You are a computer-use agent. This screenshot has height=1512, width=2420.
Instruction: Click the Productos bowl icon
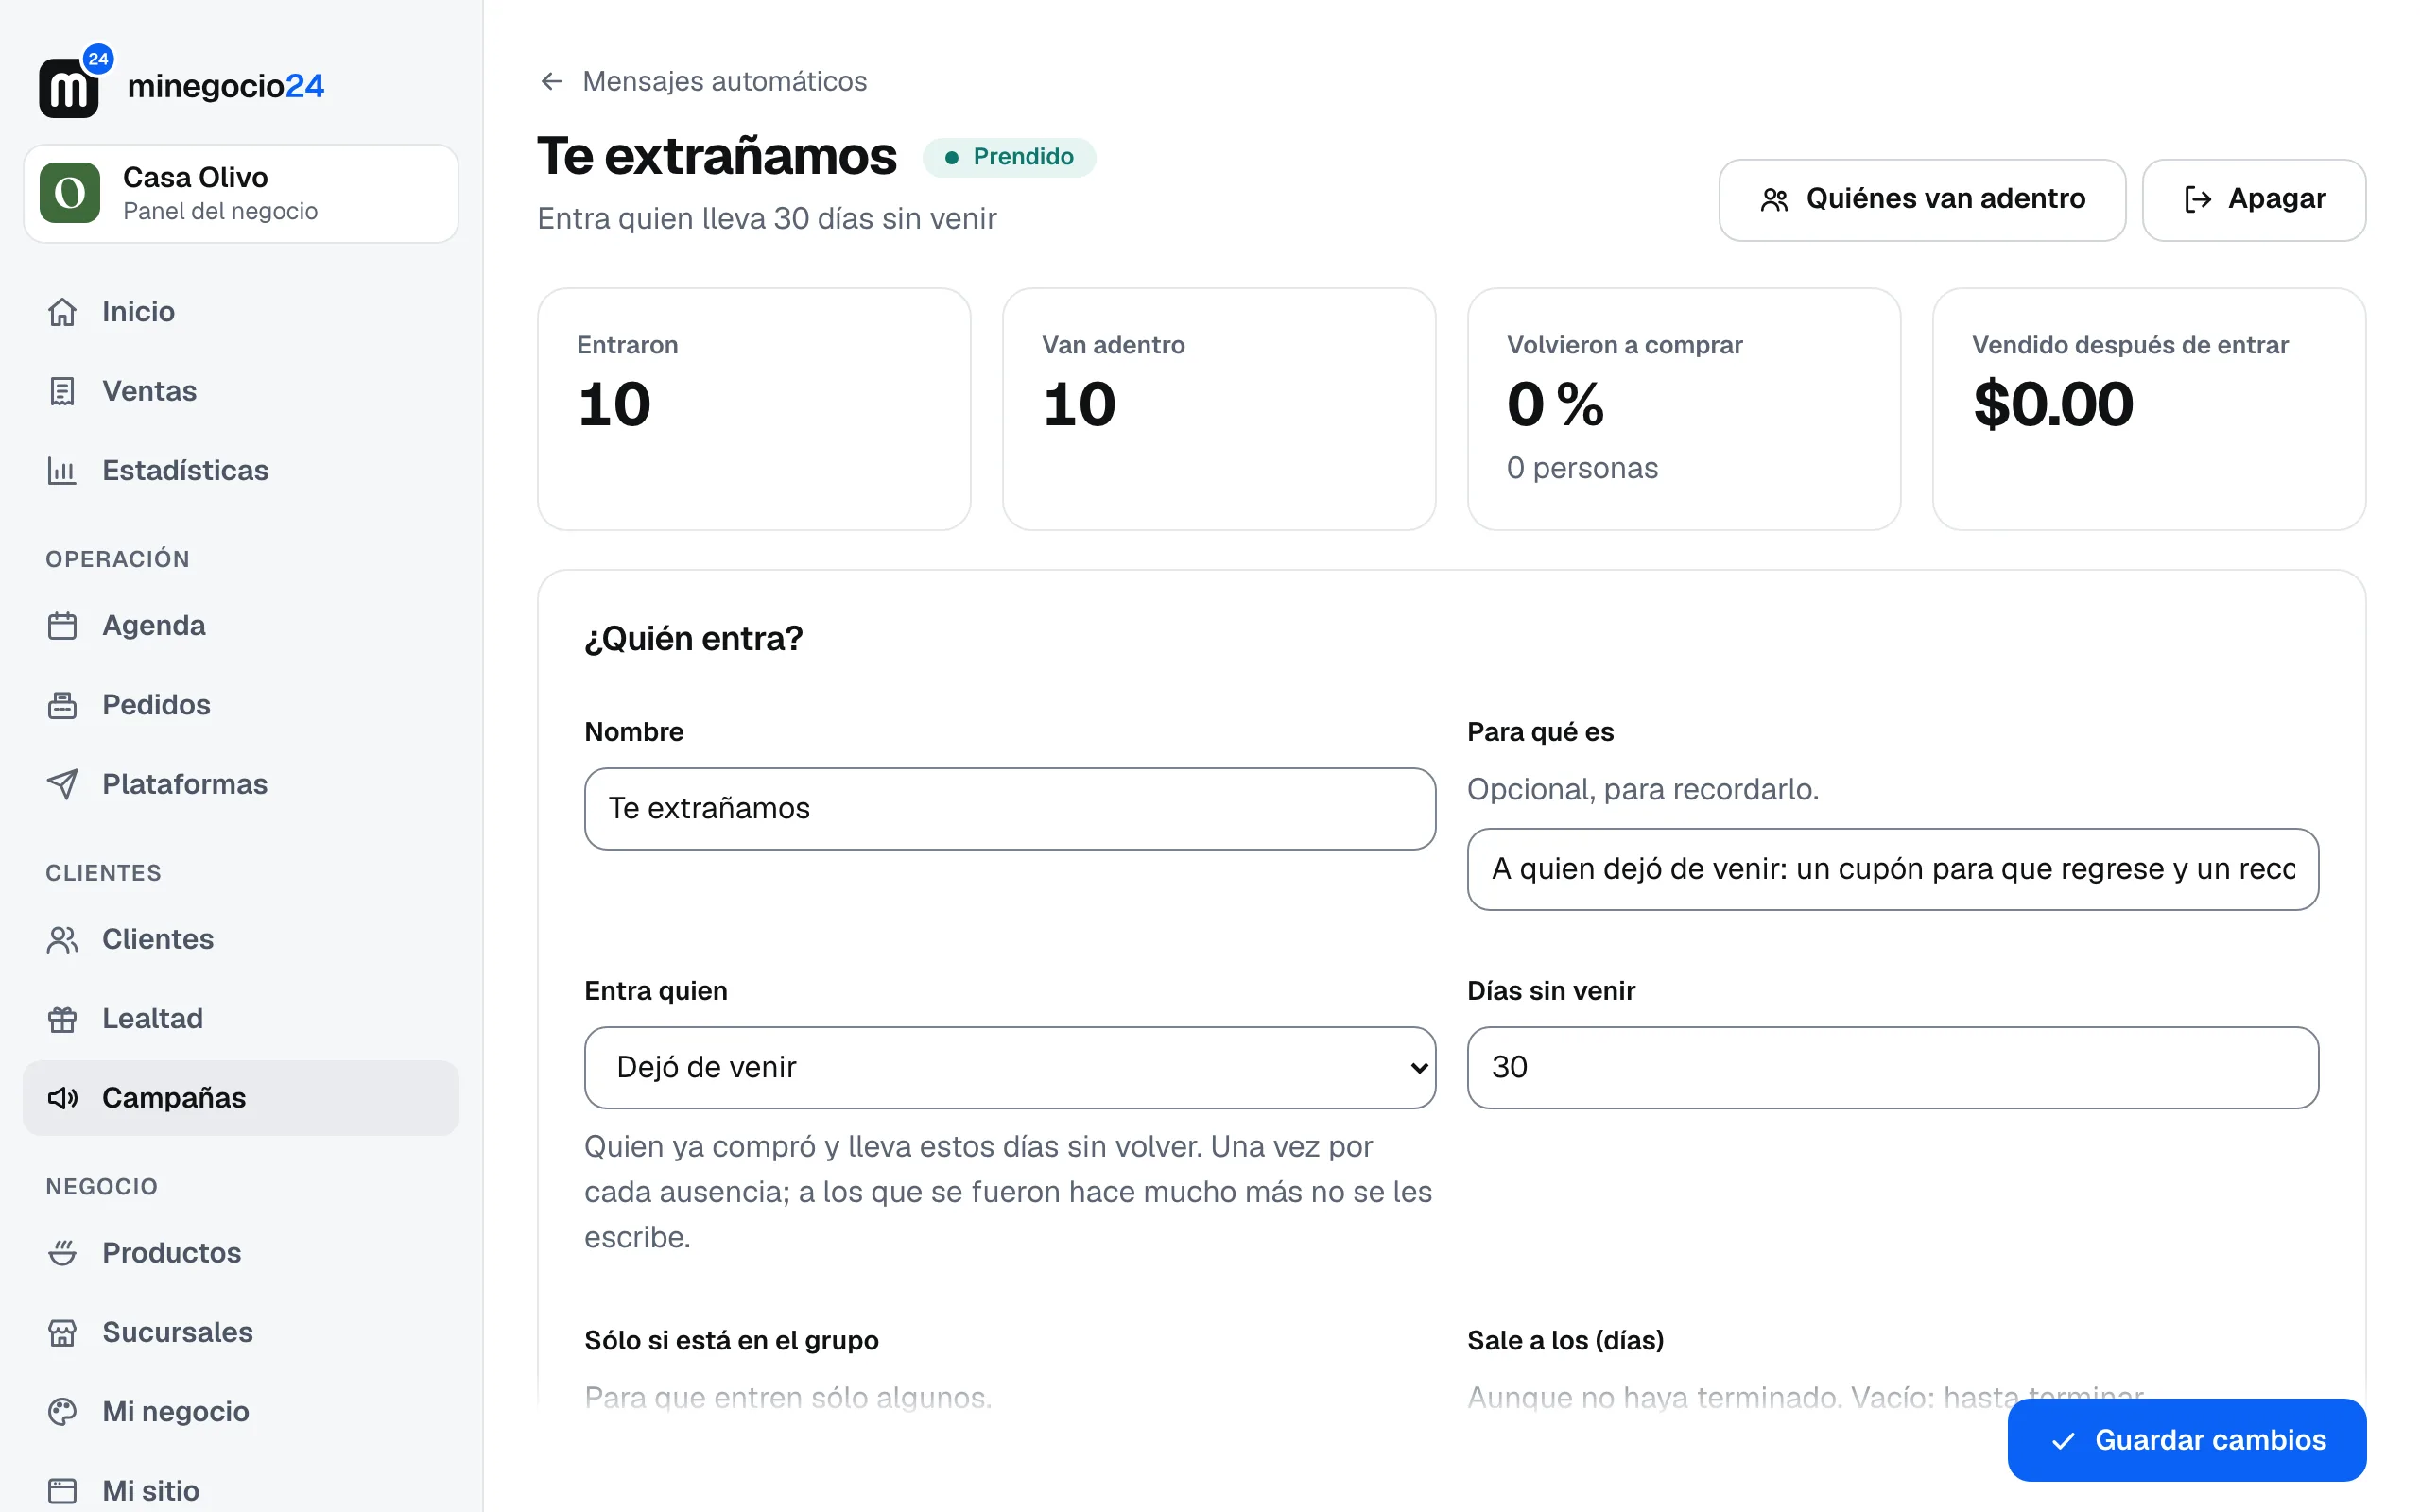point(62,1253)
